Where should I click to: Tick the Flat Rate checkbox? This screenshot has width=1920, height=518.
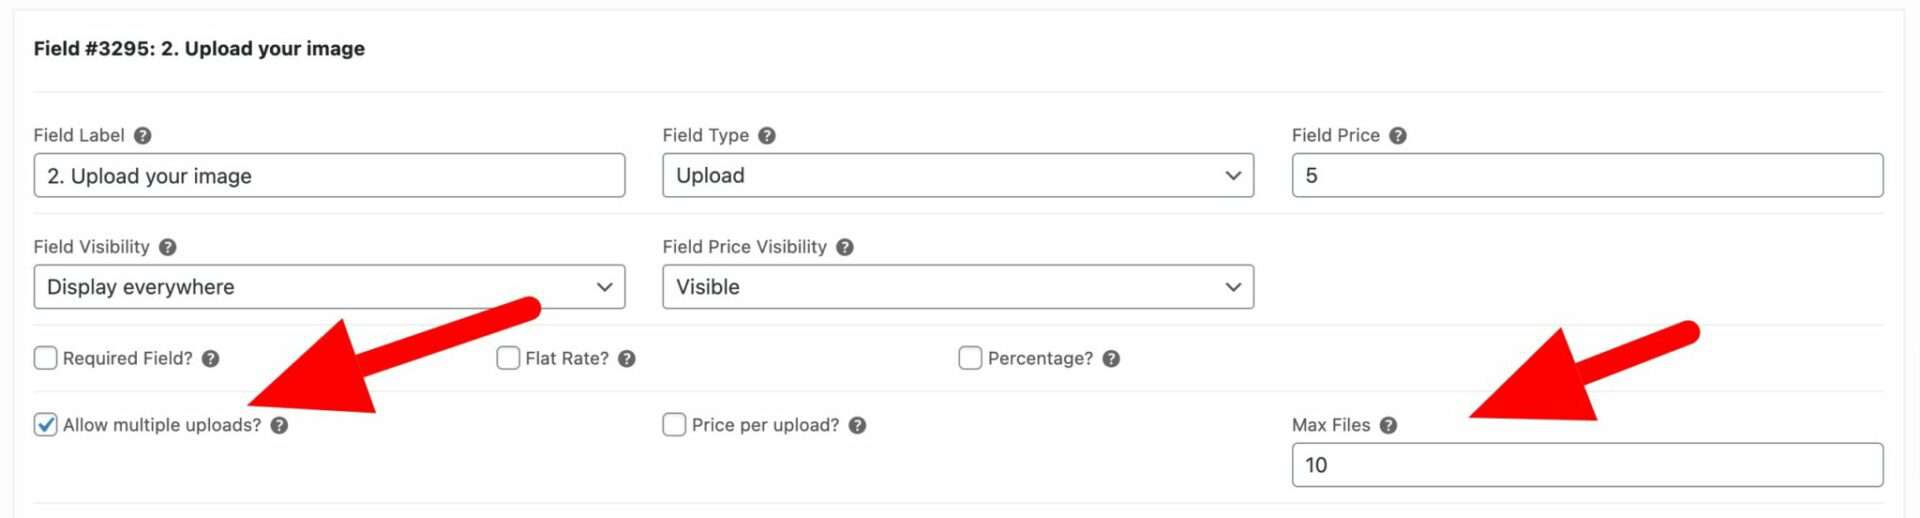(x=508, y=358)
